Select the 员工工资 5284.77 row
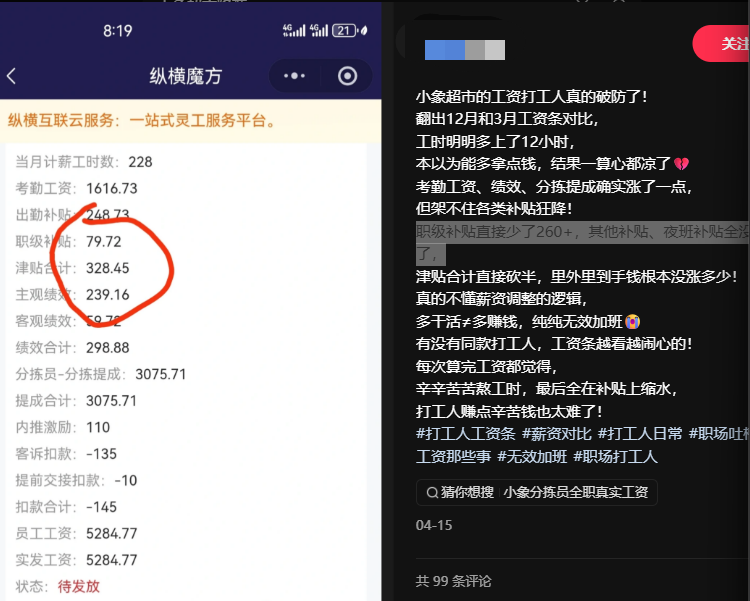The height and width of the screenshot is (601, 750). [x=76, y=534]
